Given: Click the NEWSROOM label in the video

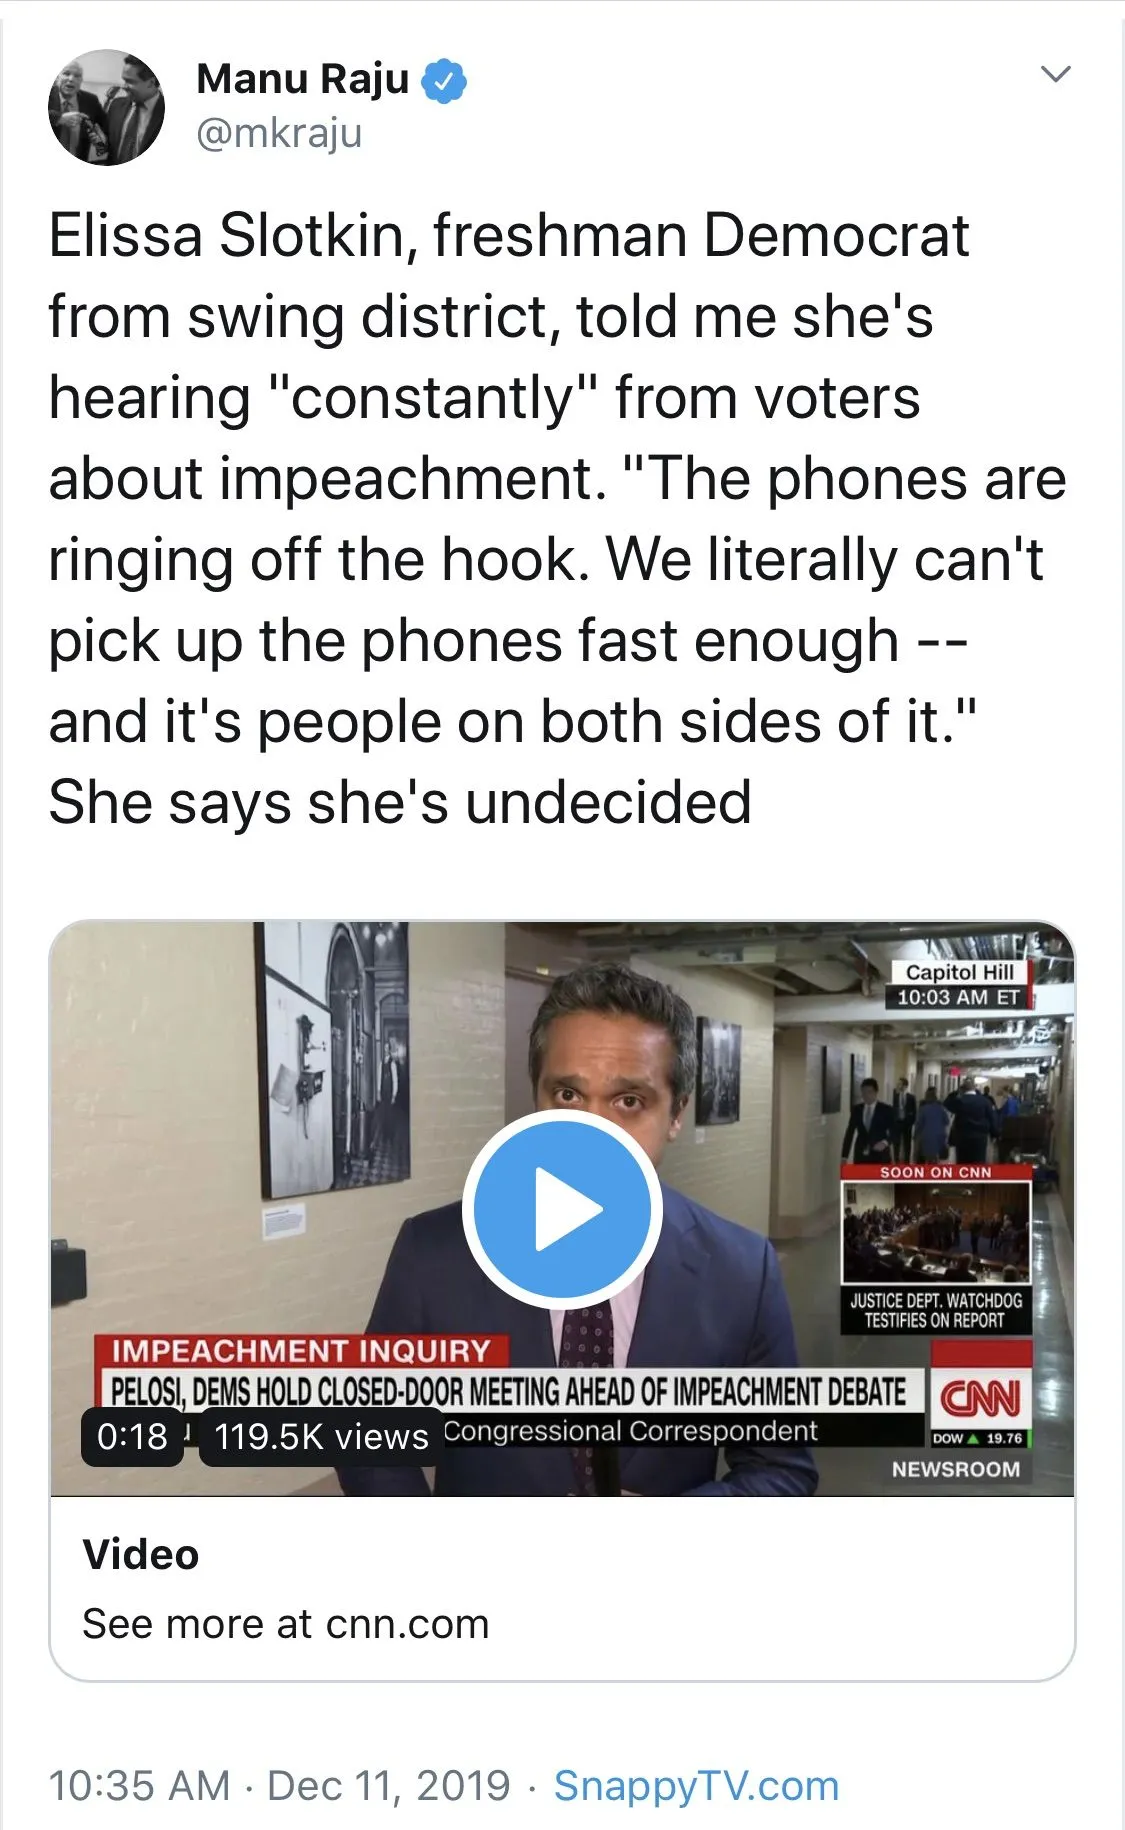Looking at the screenshot, I should 956,1469.
